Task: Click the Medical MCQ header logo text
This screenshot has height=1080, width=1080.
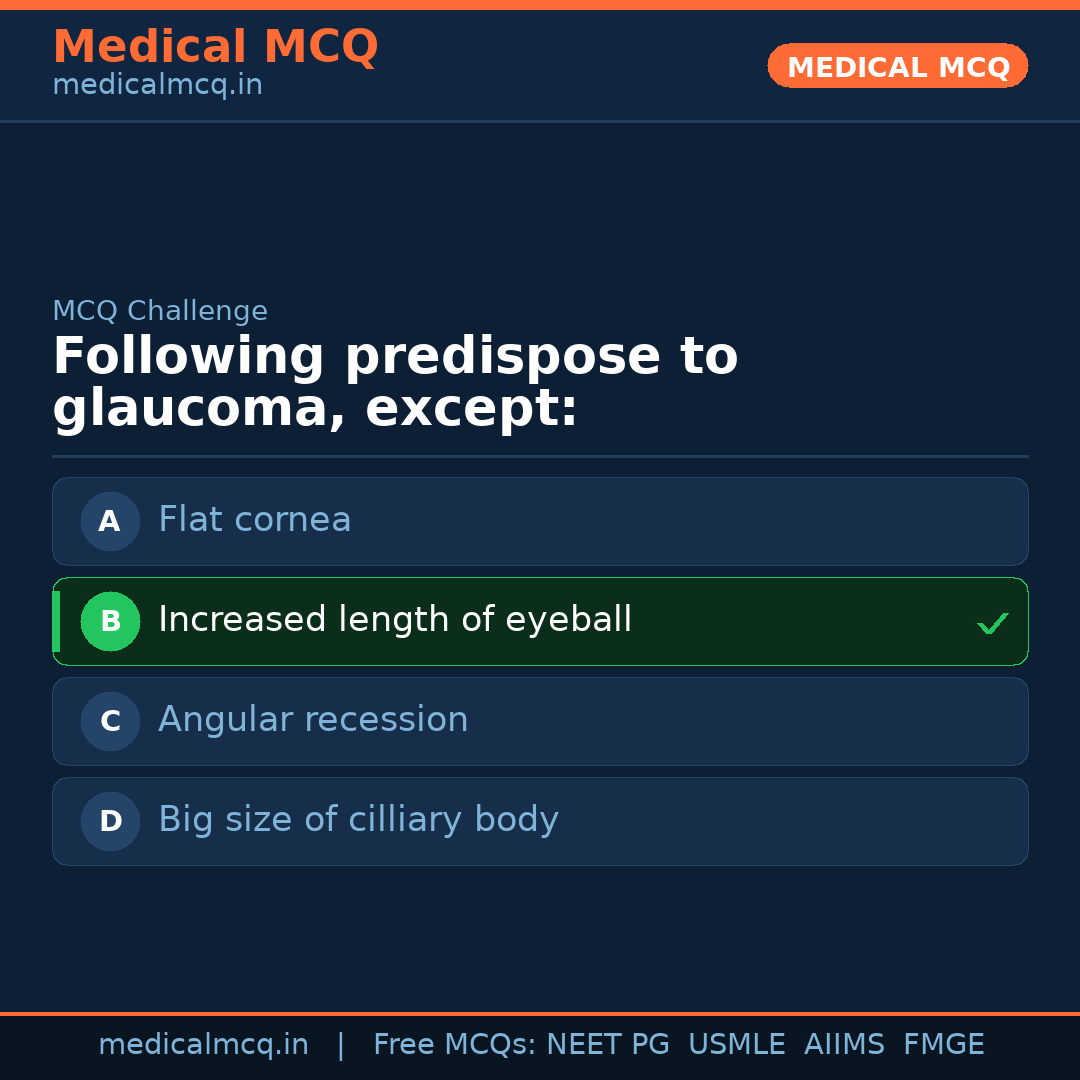Action: pyautogui.click(x=215, y=46)
